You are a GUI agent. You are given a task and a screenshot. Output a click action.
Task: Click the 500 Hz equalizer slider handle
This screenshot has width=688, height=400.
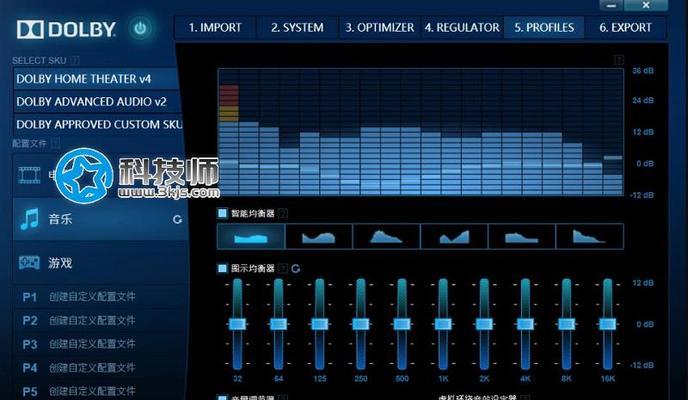click(402, 324)
